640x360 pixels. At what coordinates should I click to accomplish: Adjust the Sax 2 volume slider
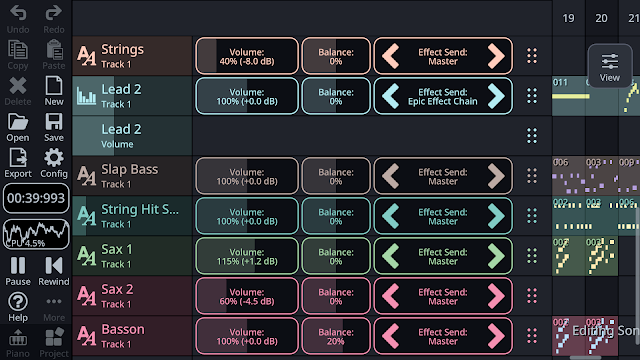(x=247, y=296)
